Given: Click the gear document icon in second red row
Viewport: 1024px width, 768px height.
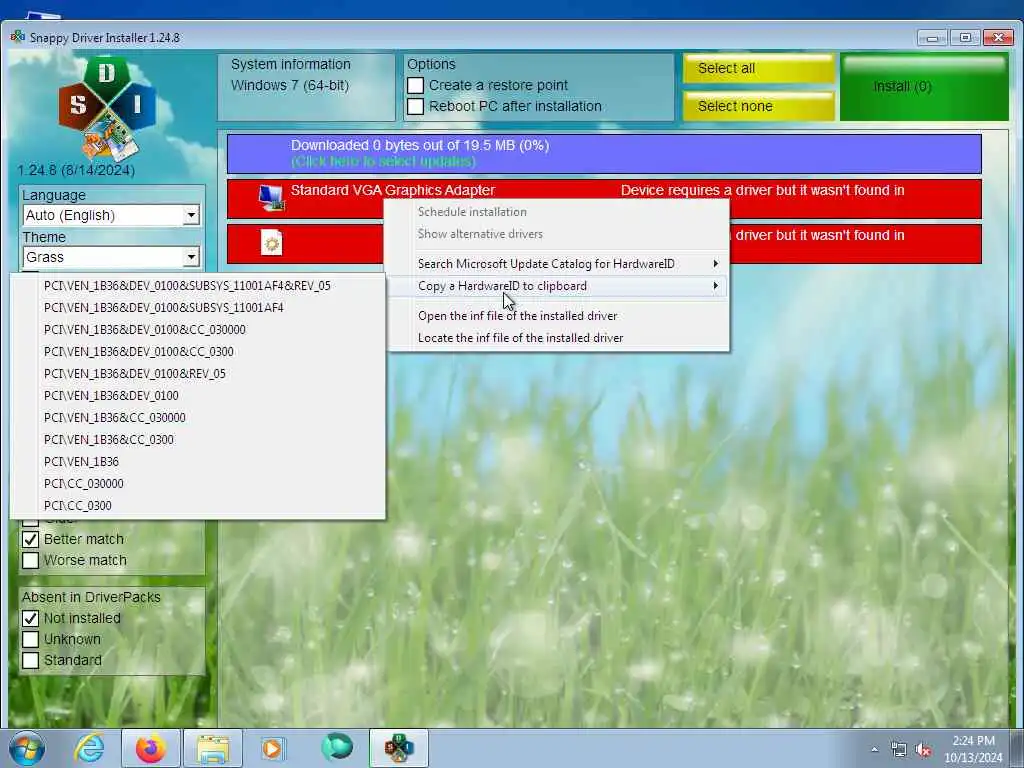Looking at the screenshot, I should 271,242.
